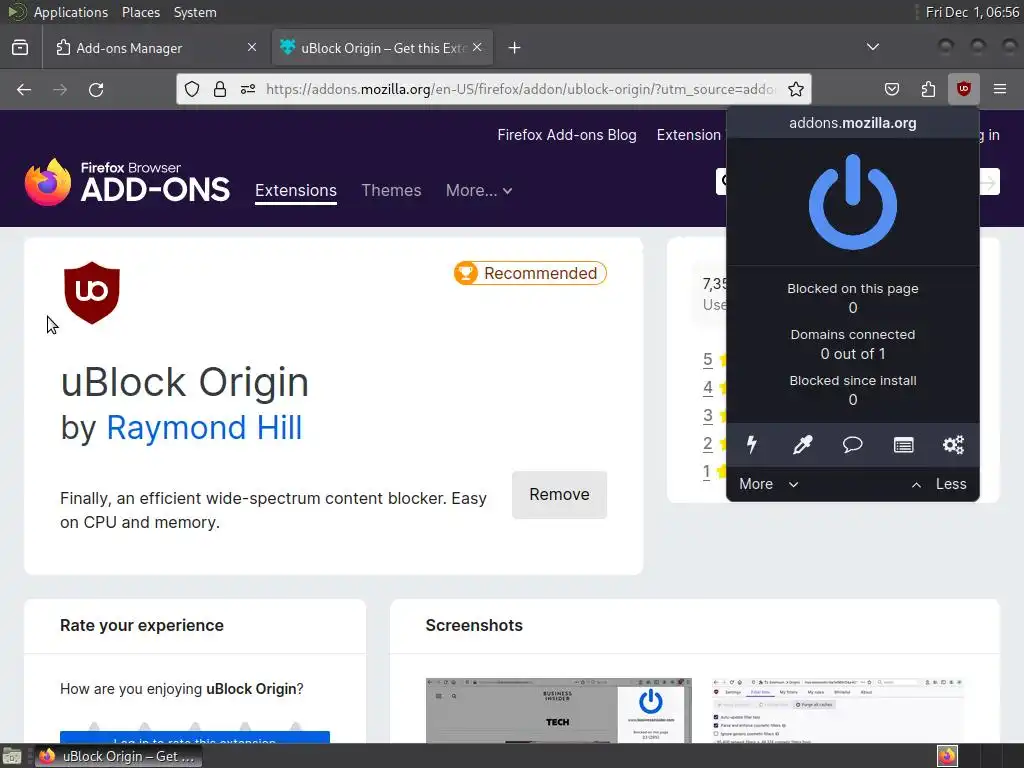
Task: Bookmark this page with star icon
Action: [x=795, y=89]
